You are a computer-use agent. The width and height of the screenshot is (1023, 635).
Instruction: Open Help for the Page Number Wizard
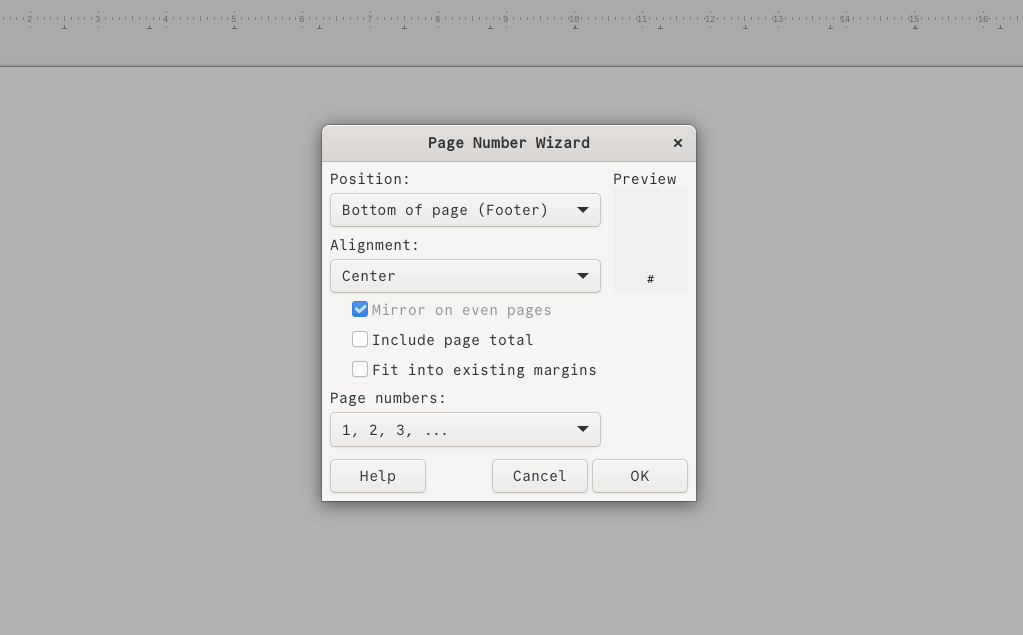point(377,475)
